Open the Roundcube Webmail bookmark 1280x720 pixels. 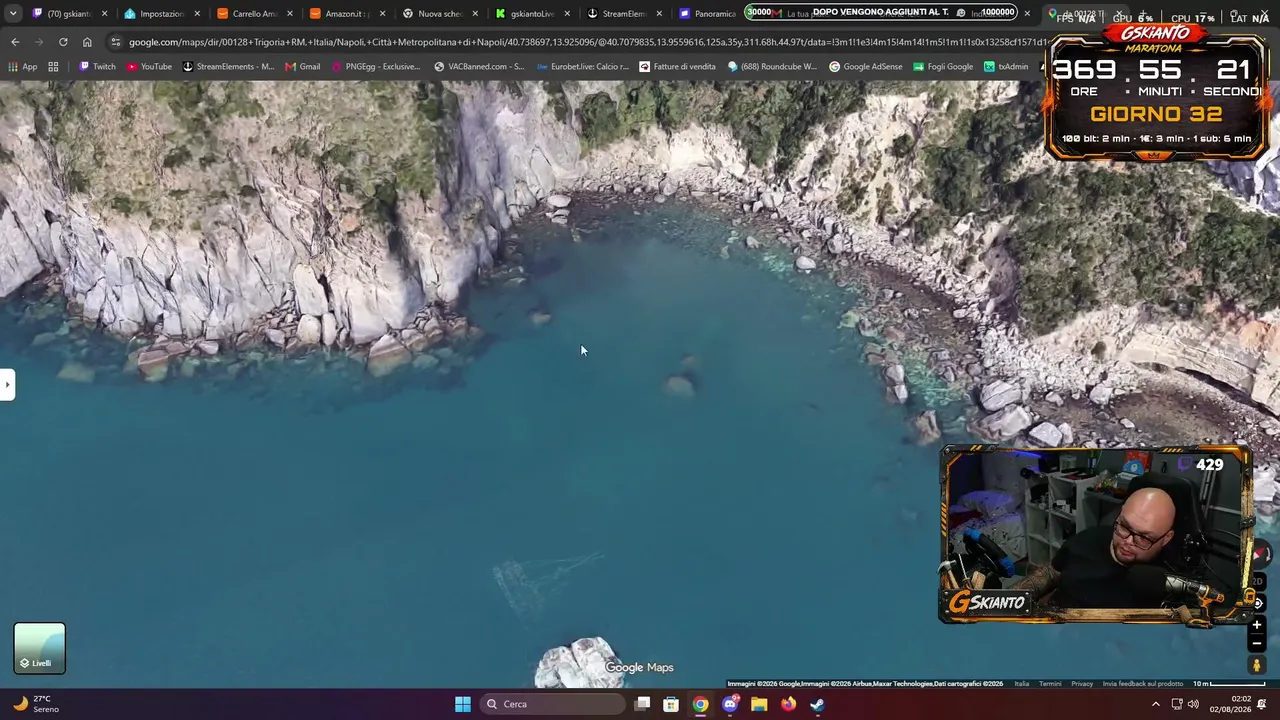pos(772,67)
